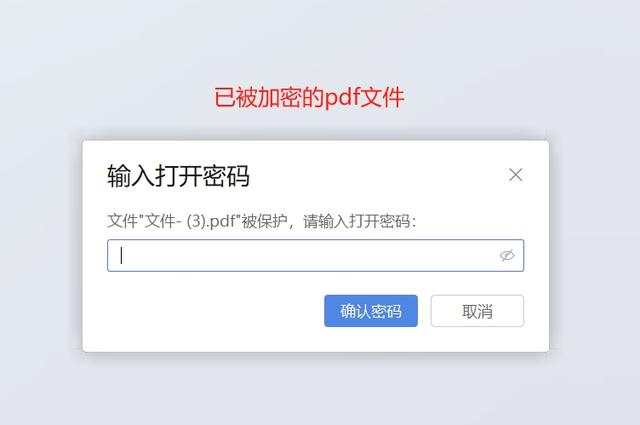Viewport: 640px width, 425px height.
Task: Click the 输入打开密码 dialog title
Action: point(178,176)
